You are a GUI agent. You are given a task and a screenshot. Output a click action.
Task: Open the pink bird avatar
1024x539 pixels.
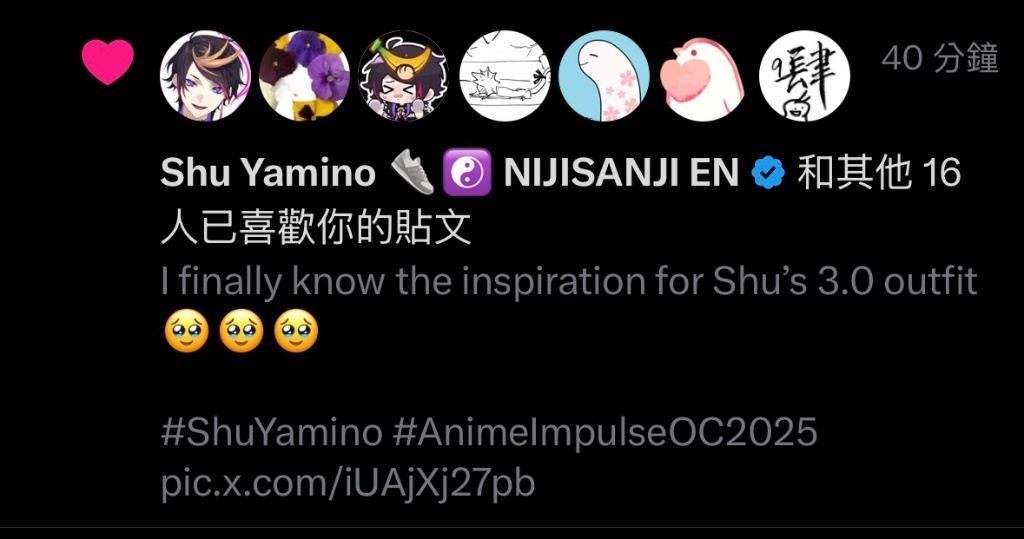704,76
